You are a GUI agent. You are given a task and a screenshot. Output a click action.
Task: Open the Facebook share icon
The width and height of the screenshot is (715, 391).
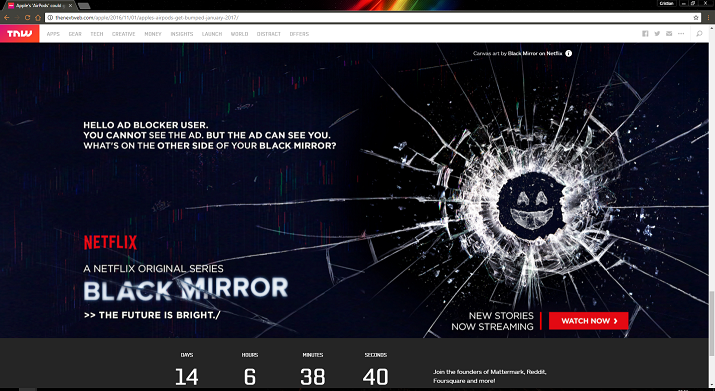point(645,34)
